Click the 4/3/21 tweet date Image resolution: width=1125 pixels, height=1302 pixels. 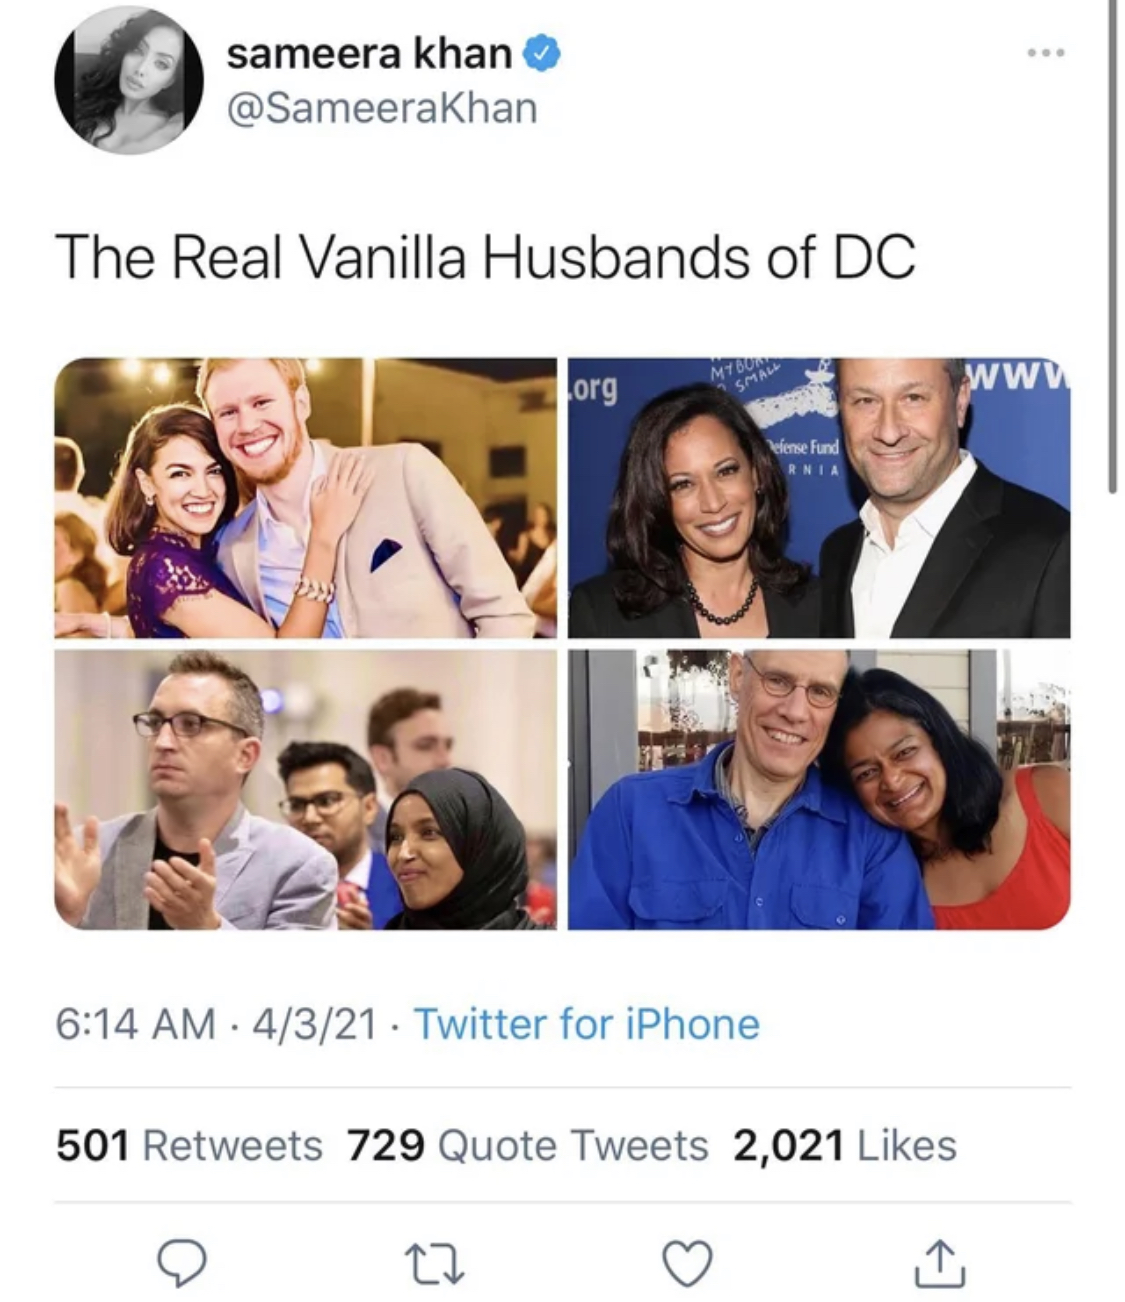tap(315, 1024)
